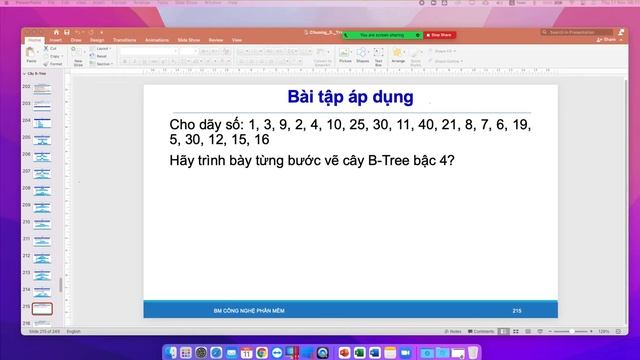This screenshot has width=640, height=360.
Task: Open Excel from the Dock
Action: (x=359, y=352)
